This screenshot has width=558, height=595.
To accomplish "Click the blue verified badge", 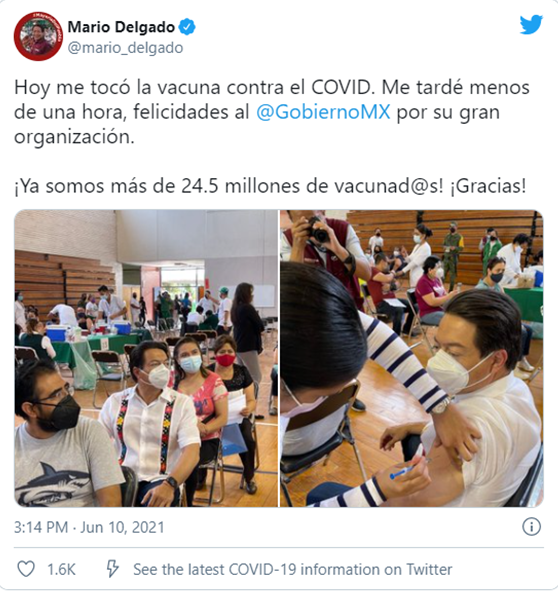I will click(187, 27).
